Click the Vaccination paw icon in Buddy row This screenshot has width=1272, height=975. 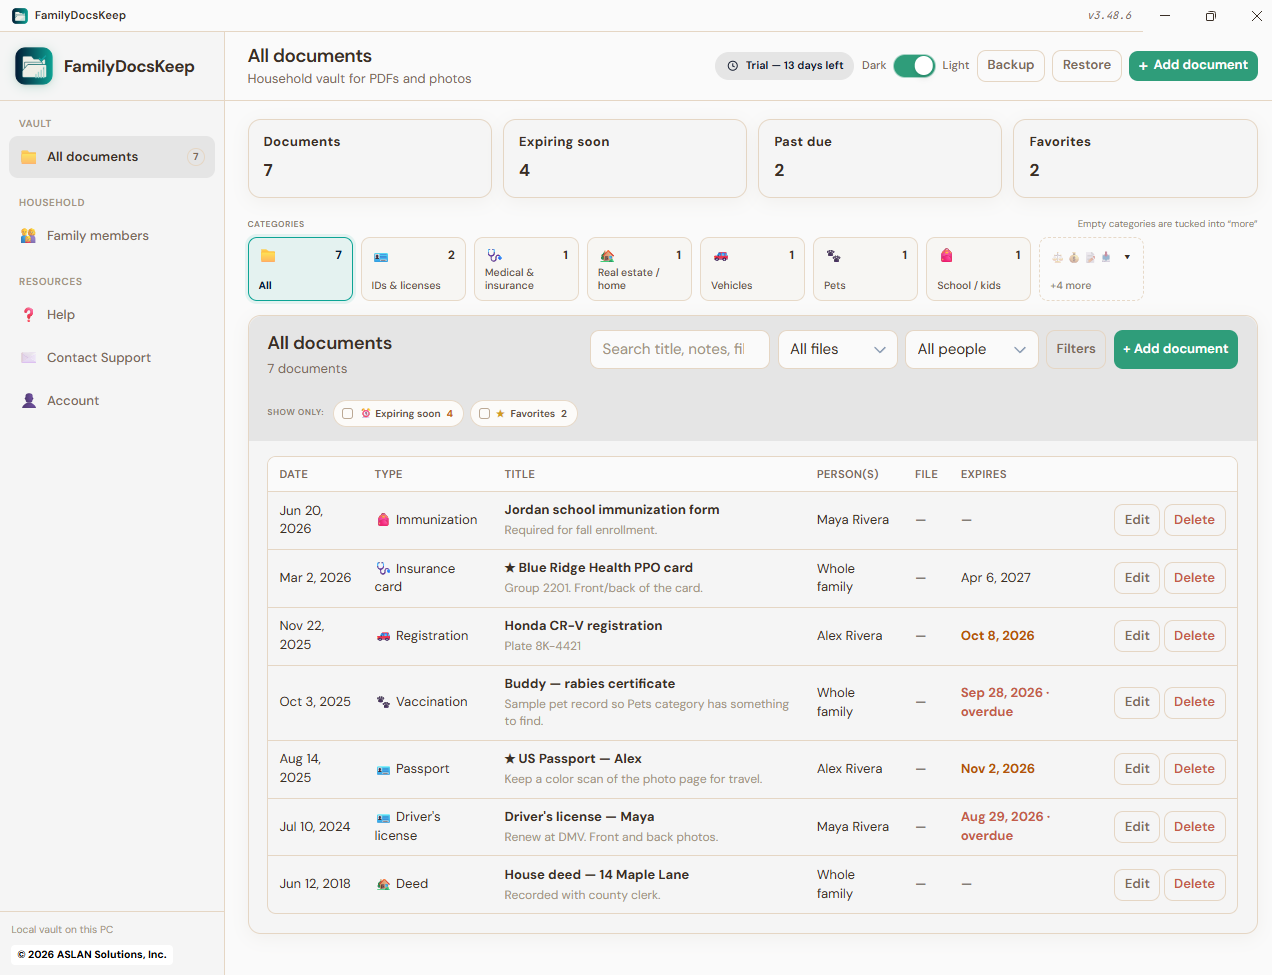pyautogui.click(x=383, y=702)
